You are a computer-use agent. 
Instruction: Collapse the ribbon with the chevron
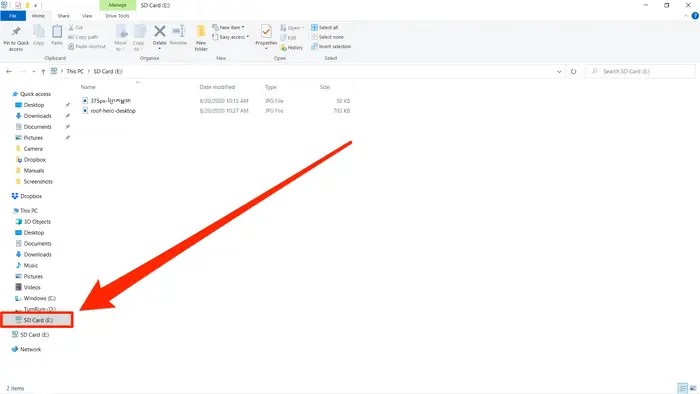[686, 16]
